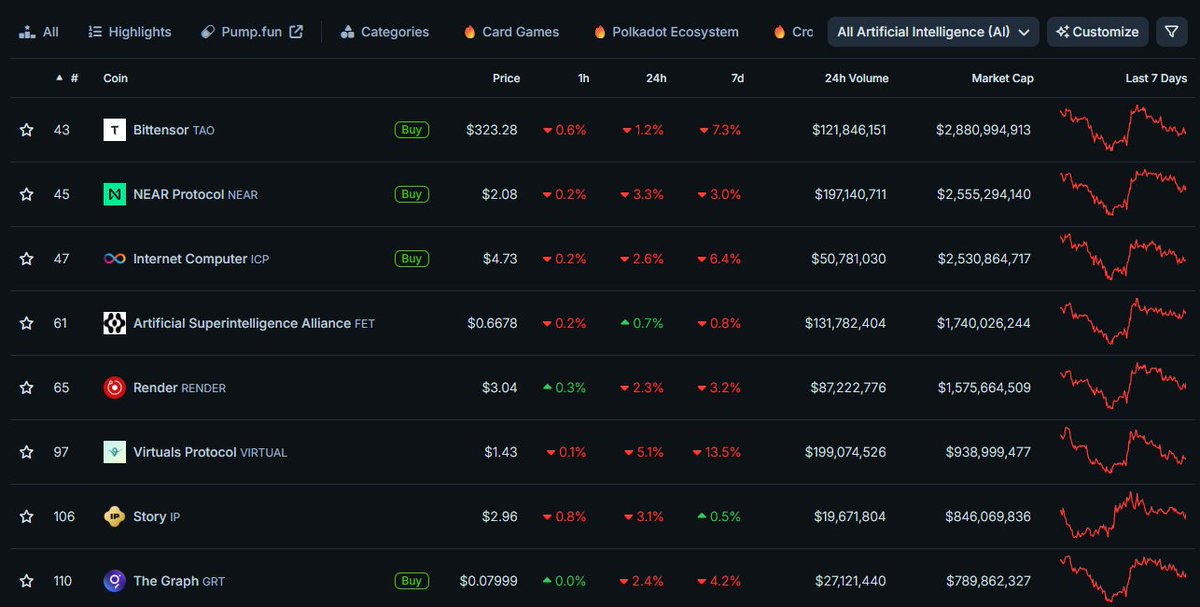
Task: Click Virtuals 7d change 13.5%
Action: pyautogui.click(x=716, y=452)
